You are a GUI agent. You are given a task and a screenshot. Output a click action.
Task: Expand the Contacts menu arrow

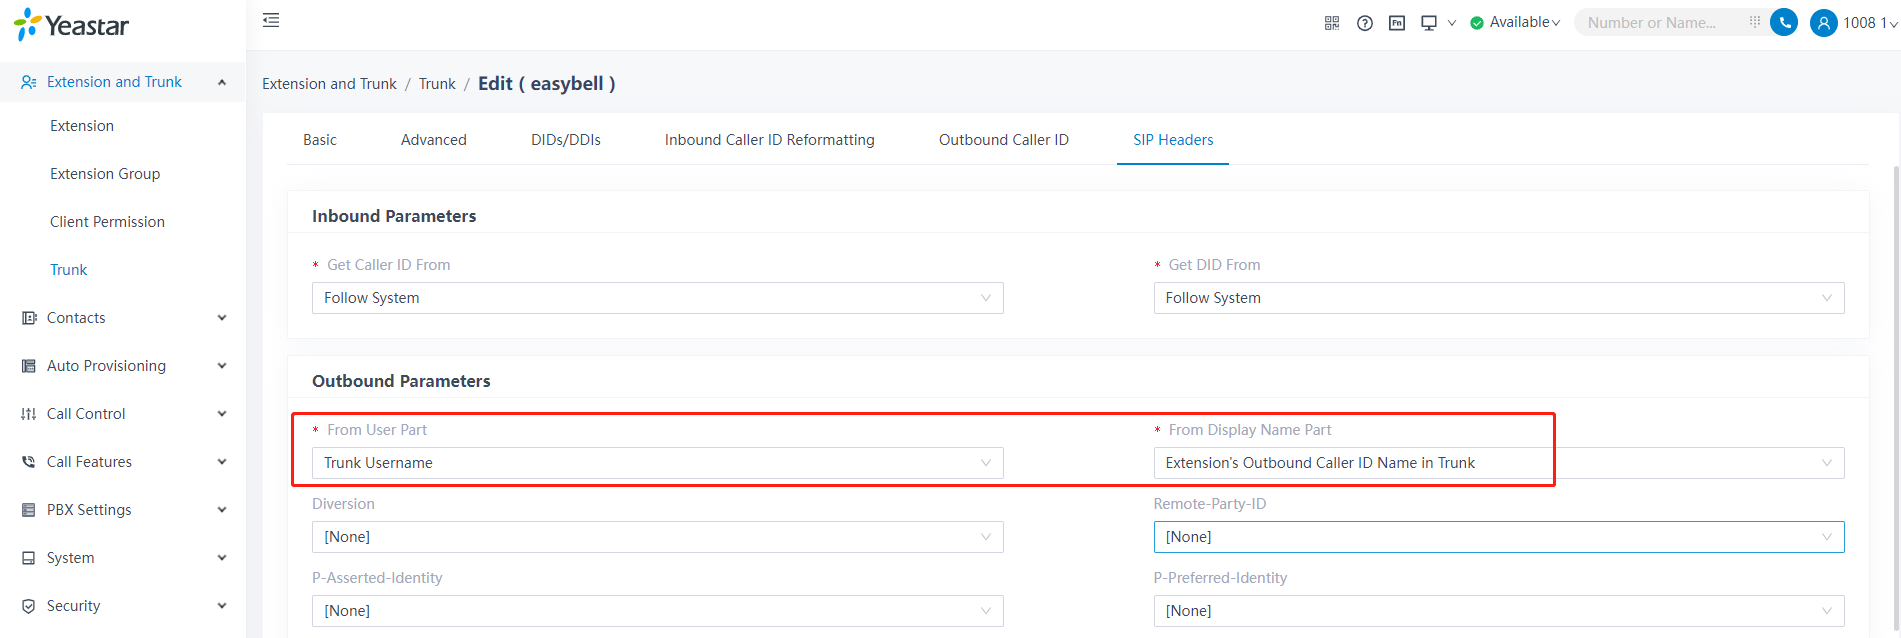coord(222,318)
